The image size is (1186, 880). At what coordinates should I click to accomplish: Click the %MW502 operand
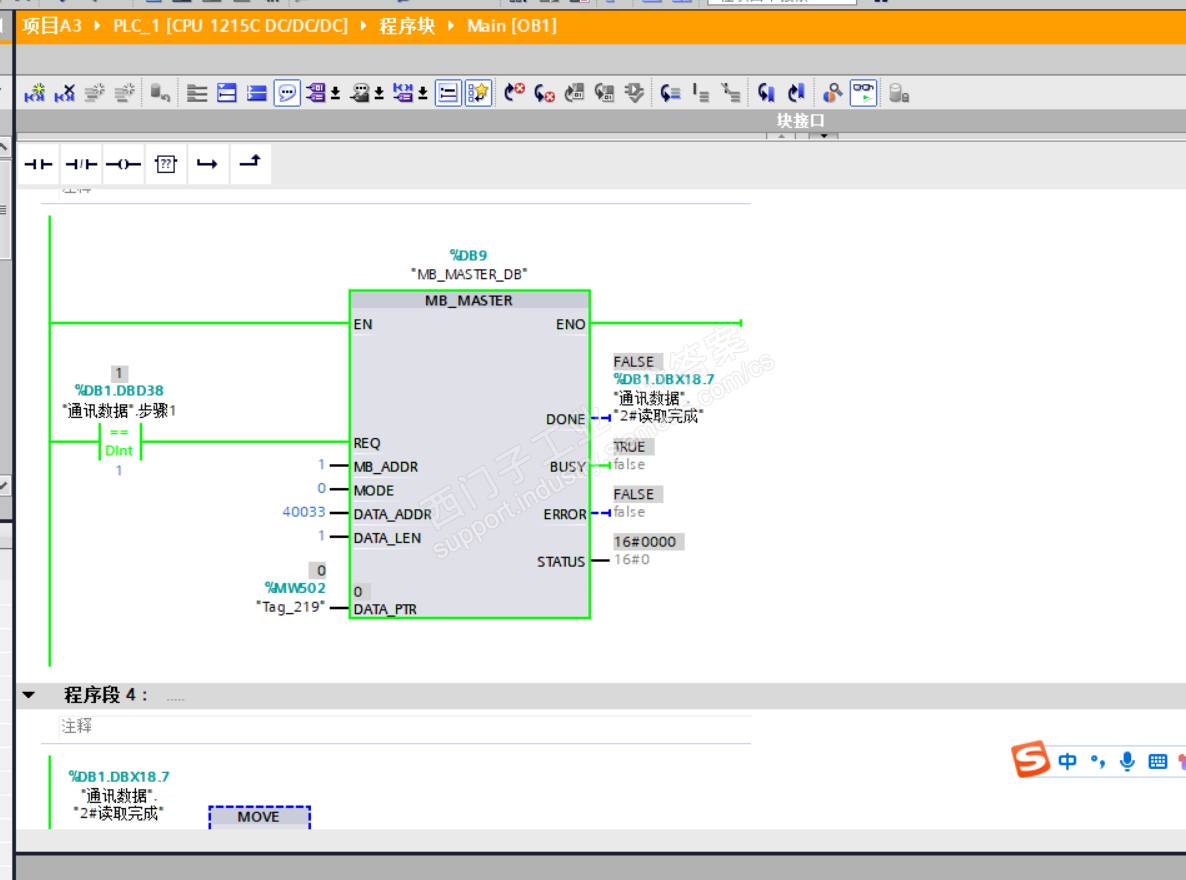(x=295, y=588)
